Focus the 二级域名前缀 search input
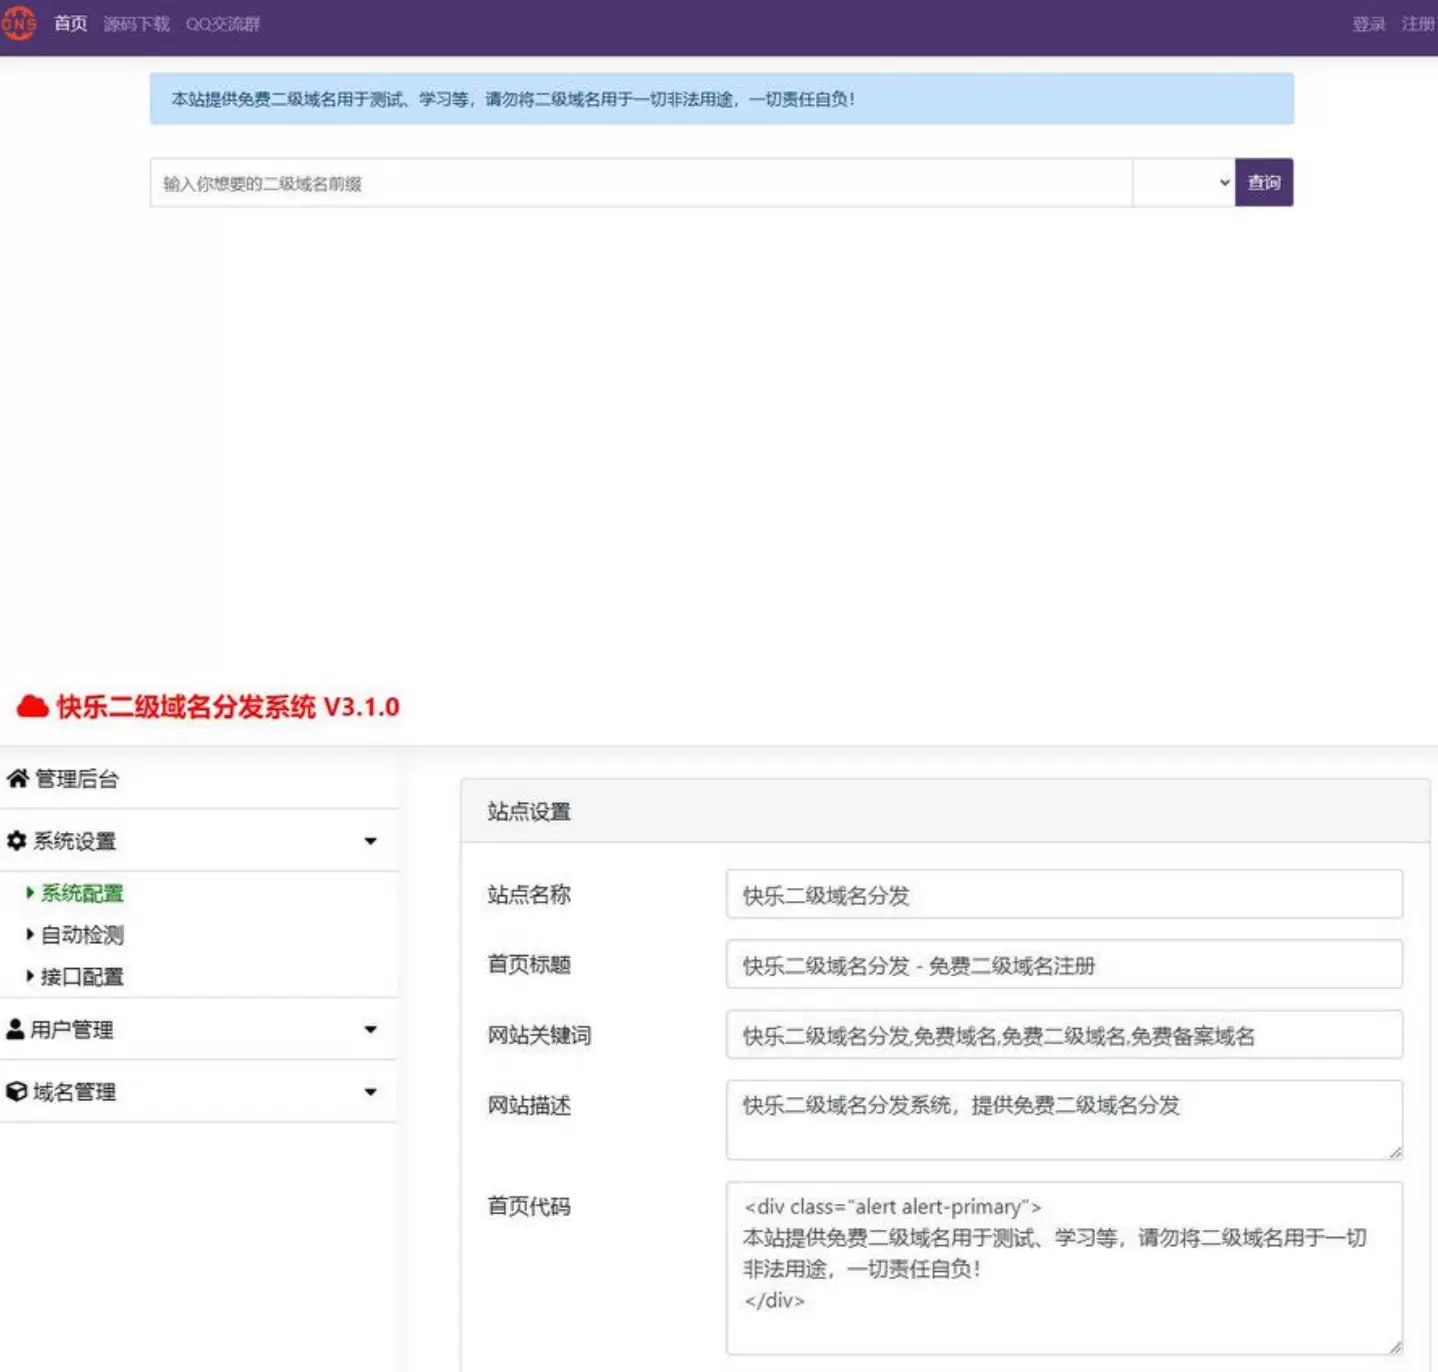The height and width of the screenshot is (1372, 1438). point(641,182)
